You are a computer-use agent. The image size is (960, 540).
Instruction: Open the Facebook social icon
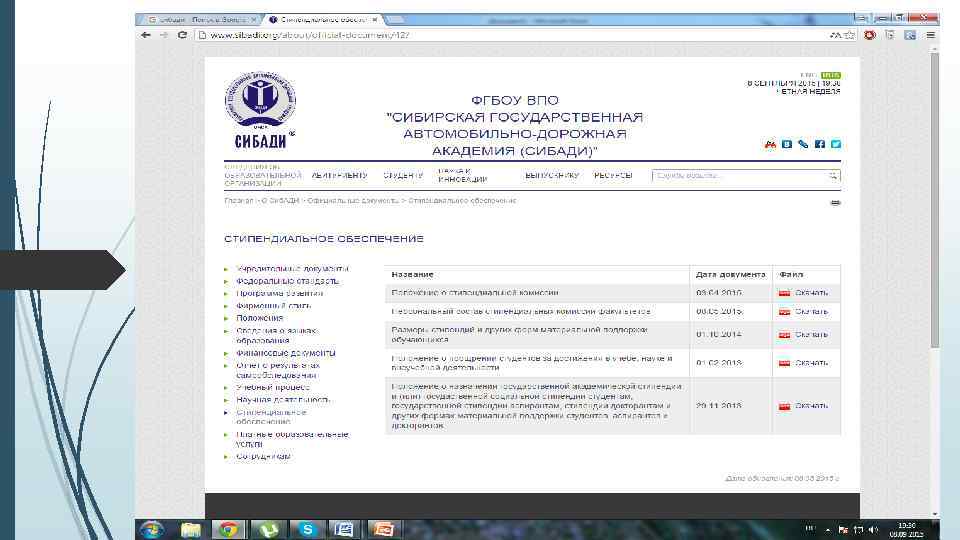click(x=820, y=144)
